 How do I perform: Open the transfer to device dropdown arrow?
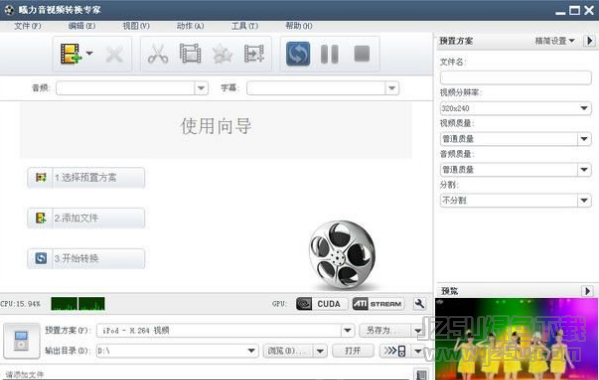(418, 351)
